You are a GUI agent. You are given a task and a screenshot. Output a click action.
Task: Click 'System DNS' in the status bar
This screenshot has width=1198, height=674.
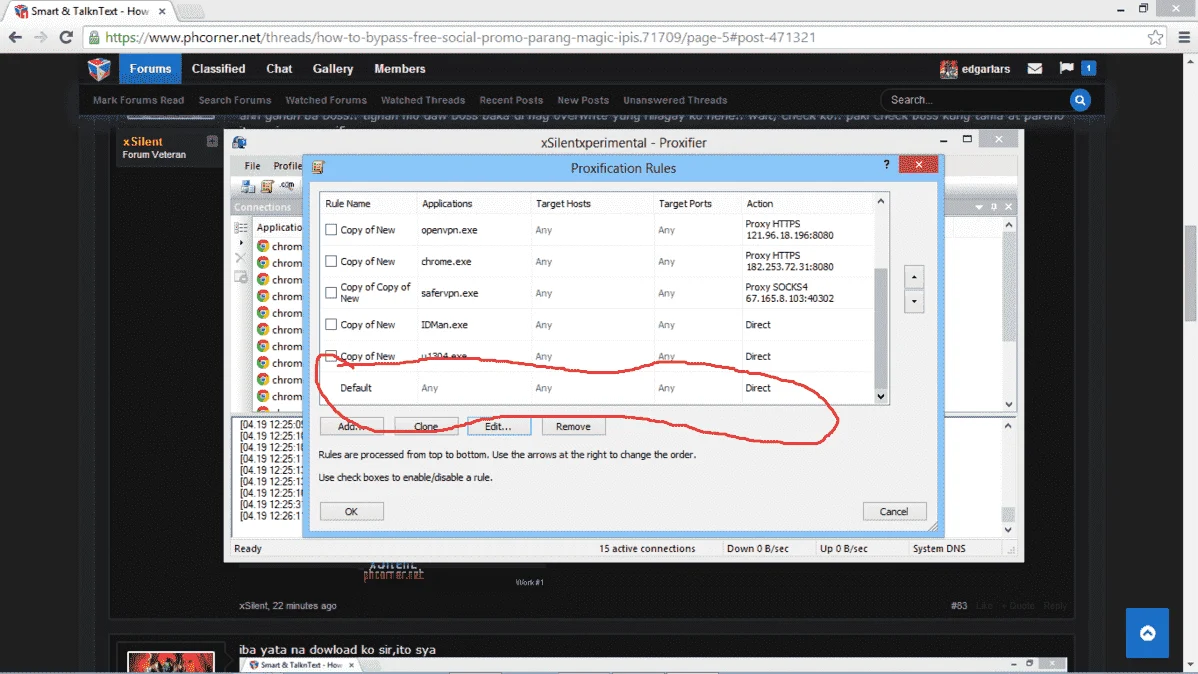(939, 549)
